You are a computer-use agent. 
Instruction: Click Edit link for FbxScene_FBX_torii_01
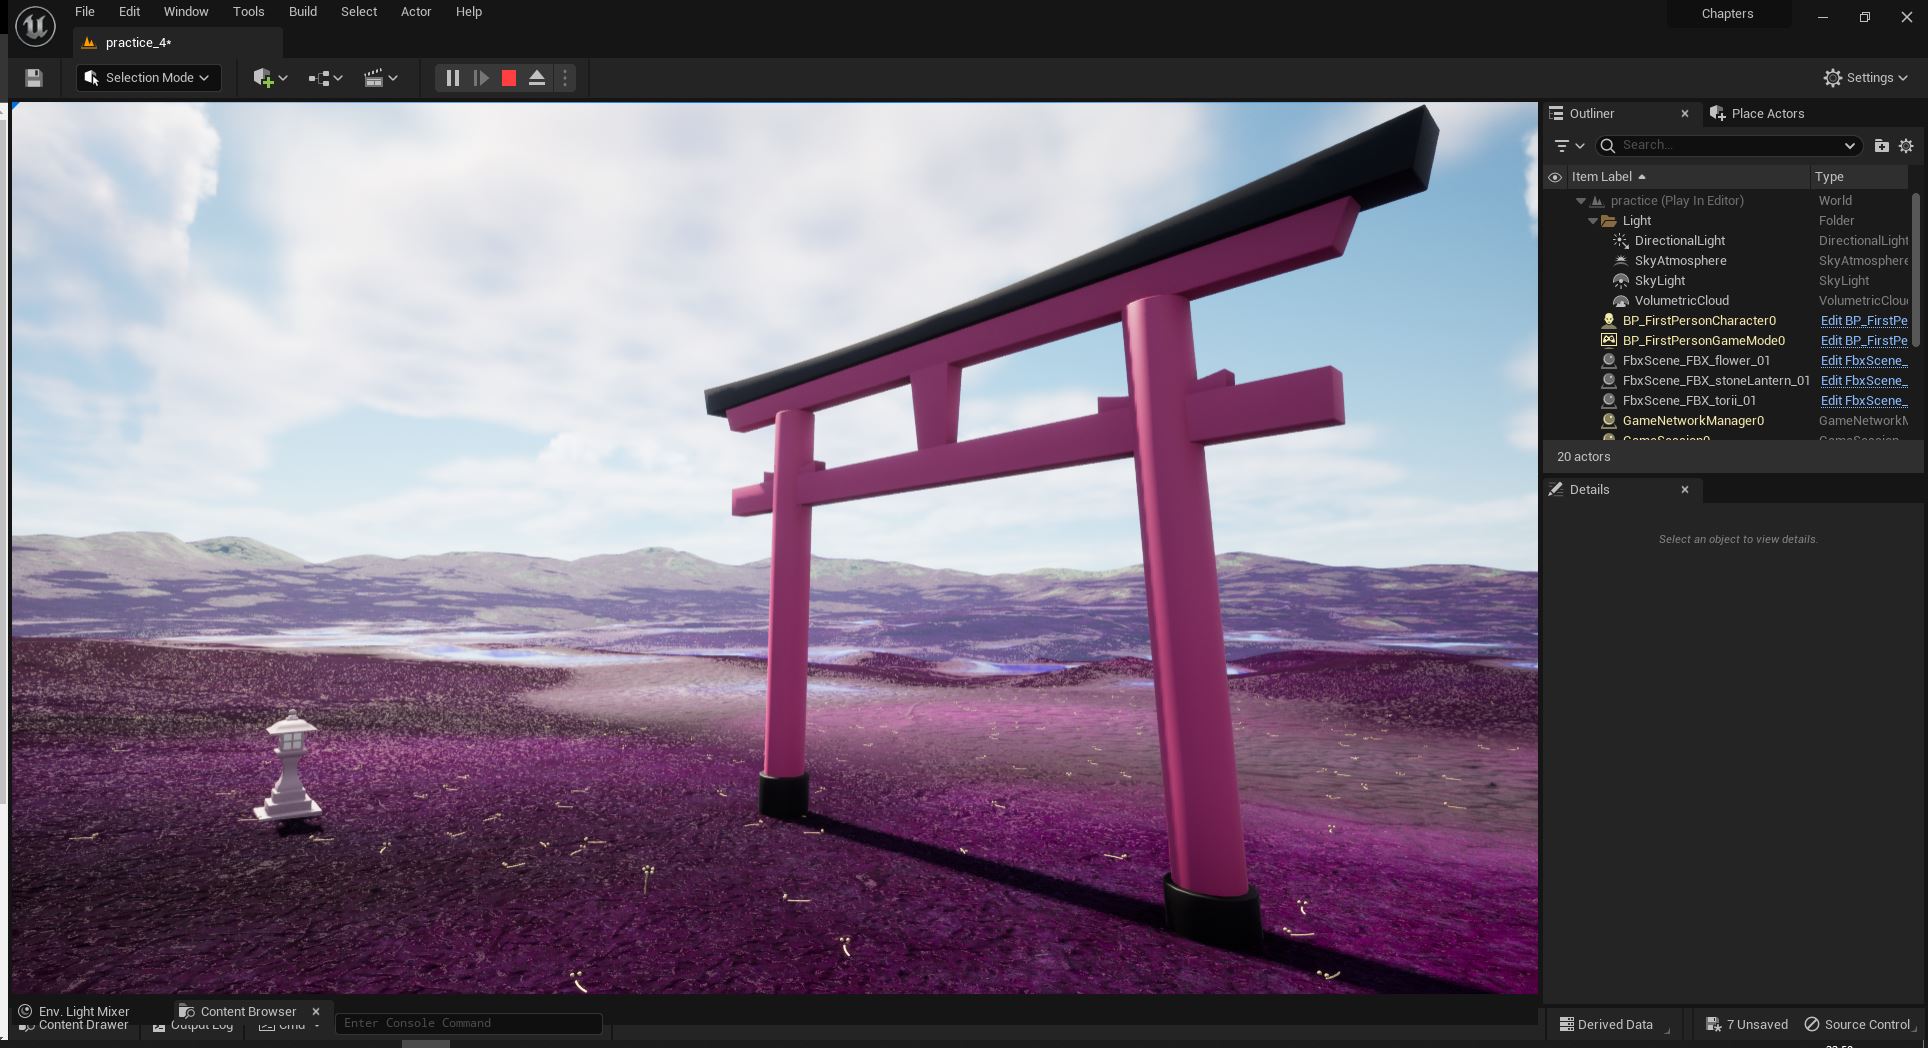click(1863, 401)
